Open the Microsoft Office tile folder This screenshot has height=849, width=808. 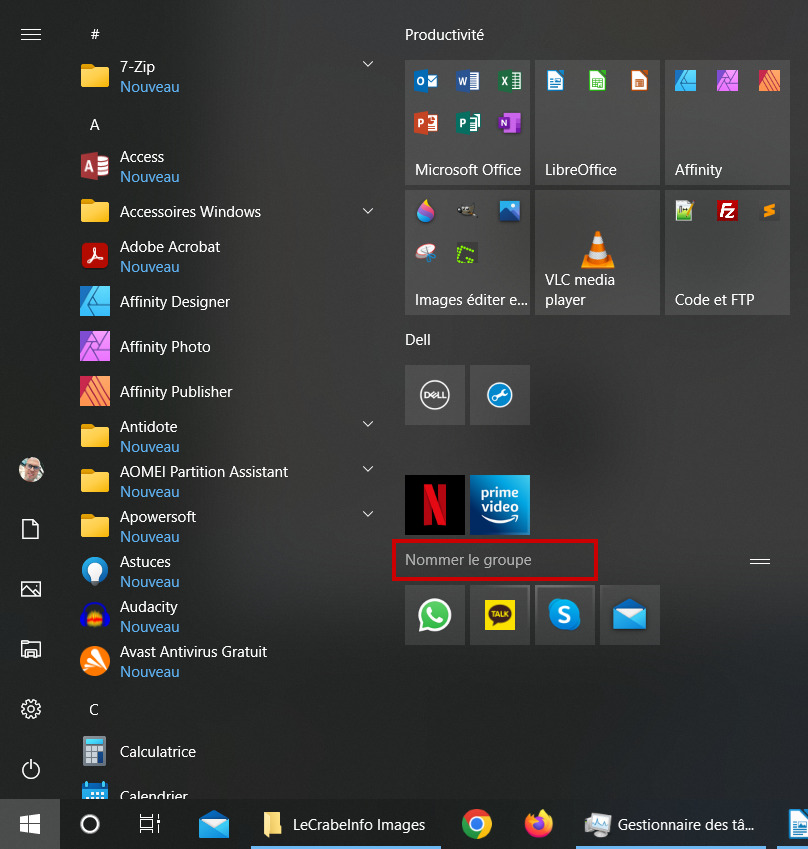coord(467,122)
